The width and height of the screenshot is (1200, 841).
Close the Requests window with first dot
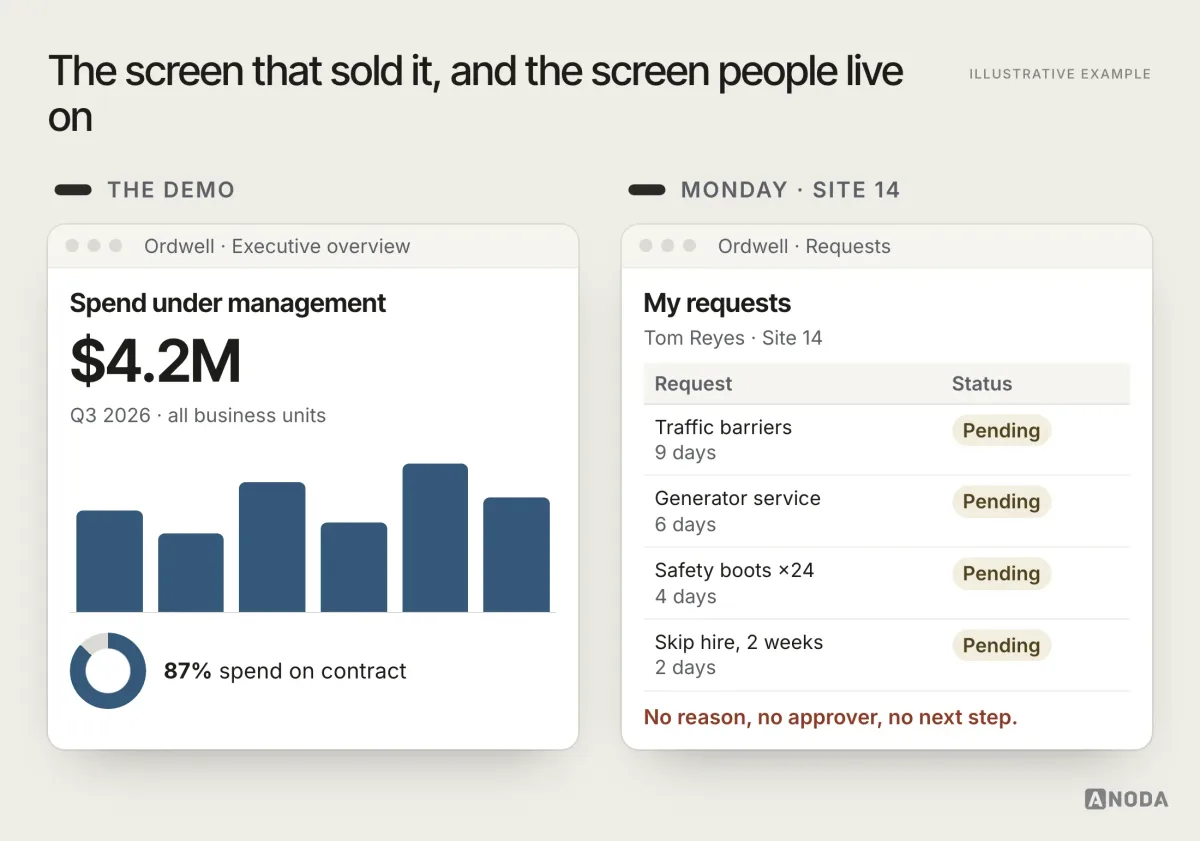(646, 246)
